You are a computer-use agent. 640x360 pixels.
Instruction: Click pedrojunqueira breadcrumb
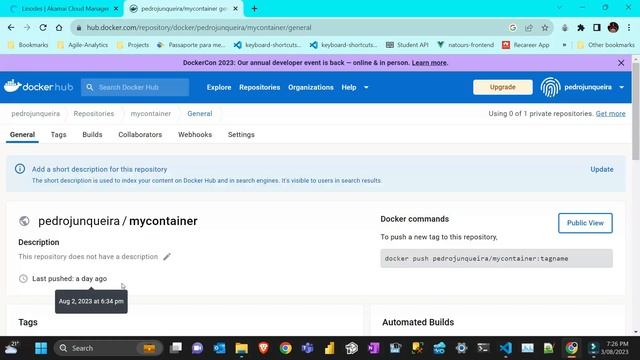36,113
